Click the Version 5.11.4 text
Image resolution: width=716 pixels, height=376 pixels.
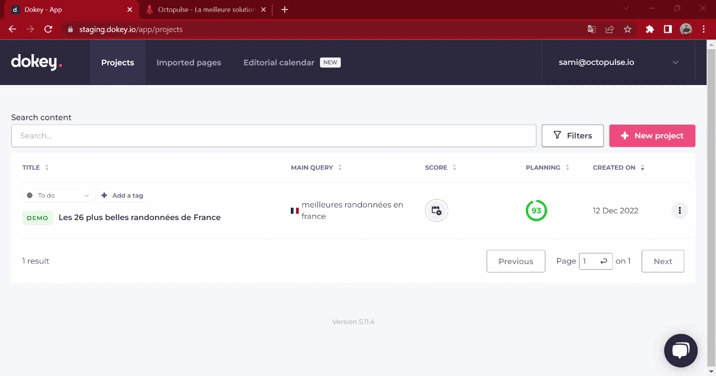click(353, 322)
